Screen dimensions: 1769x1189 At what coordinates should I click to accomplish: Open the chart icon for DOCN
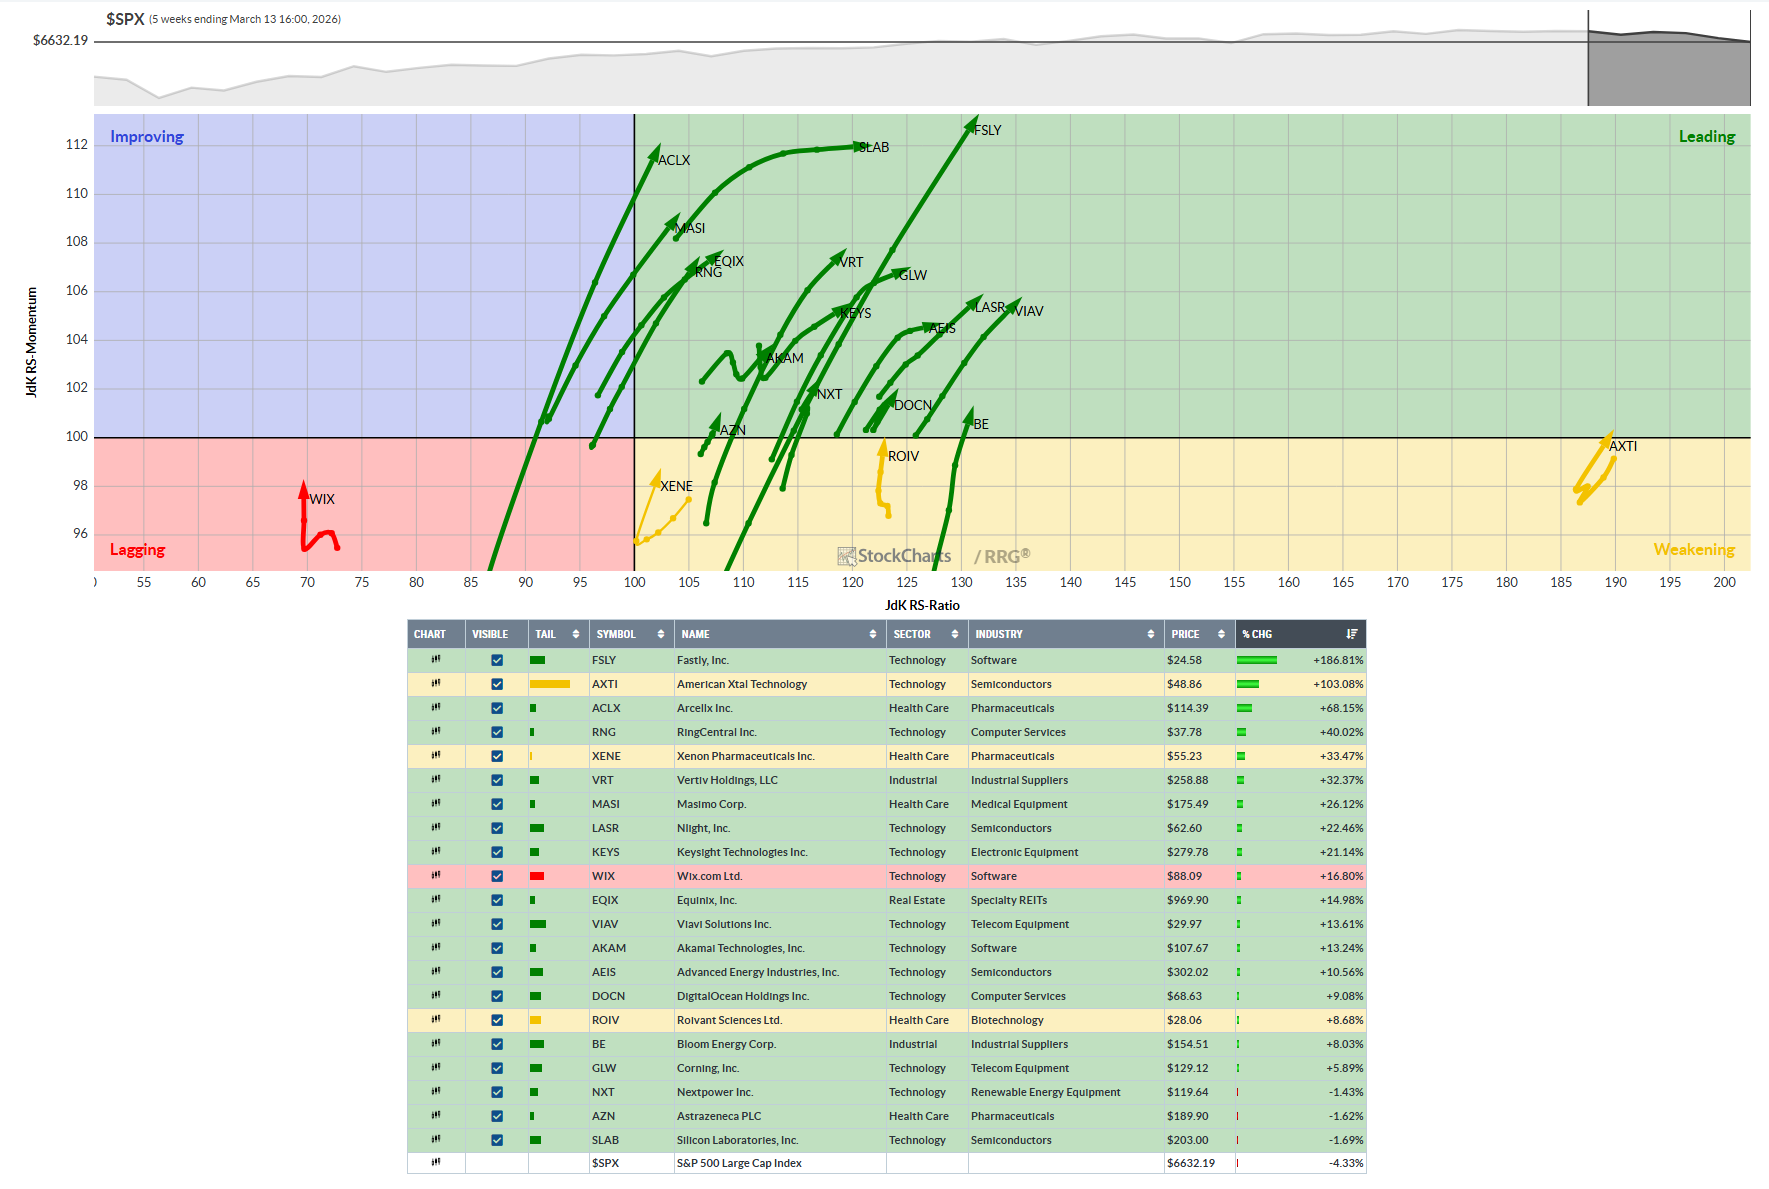coord(436,996)
